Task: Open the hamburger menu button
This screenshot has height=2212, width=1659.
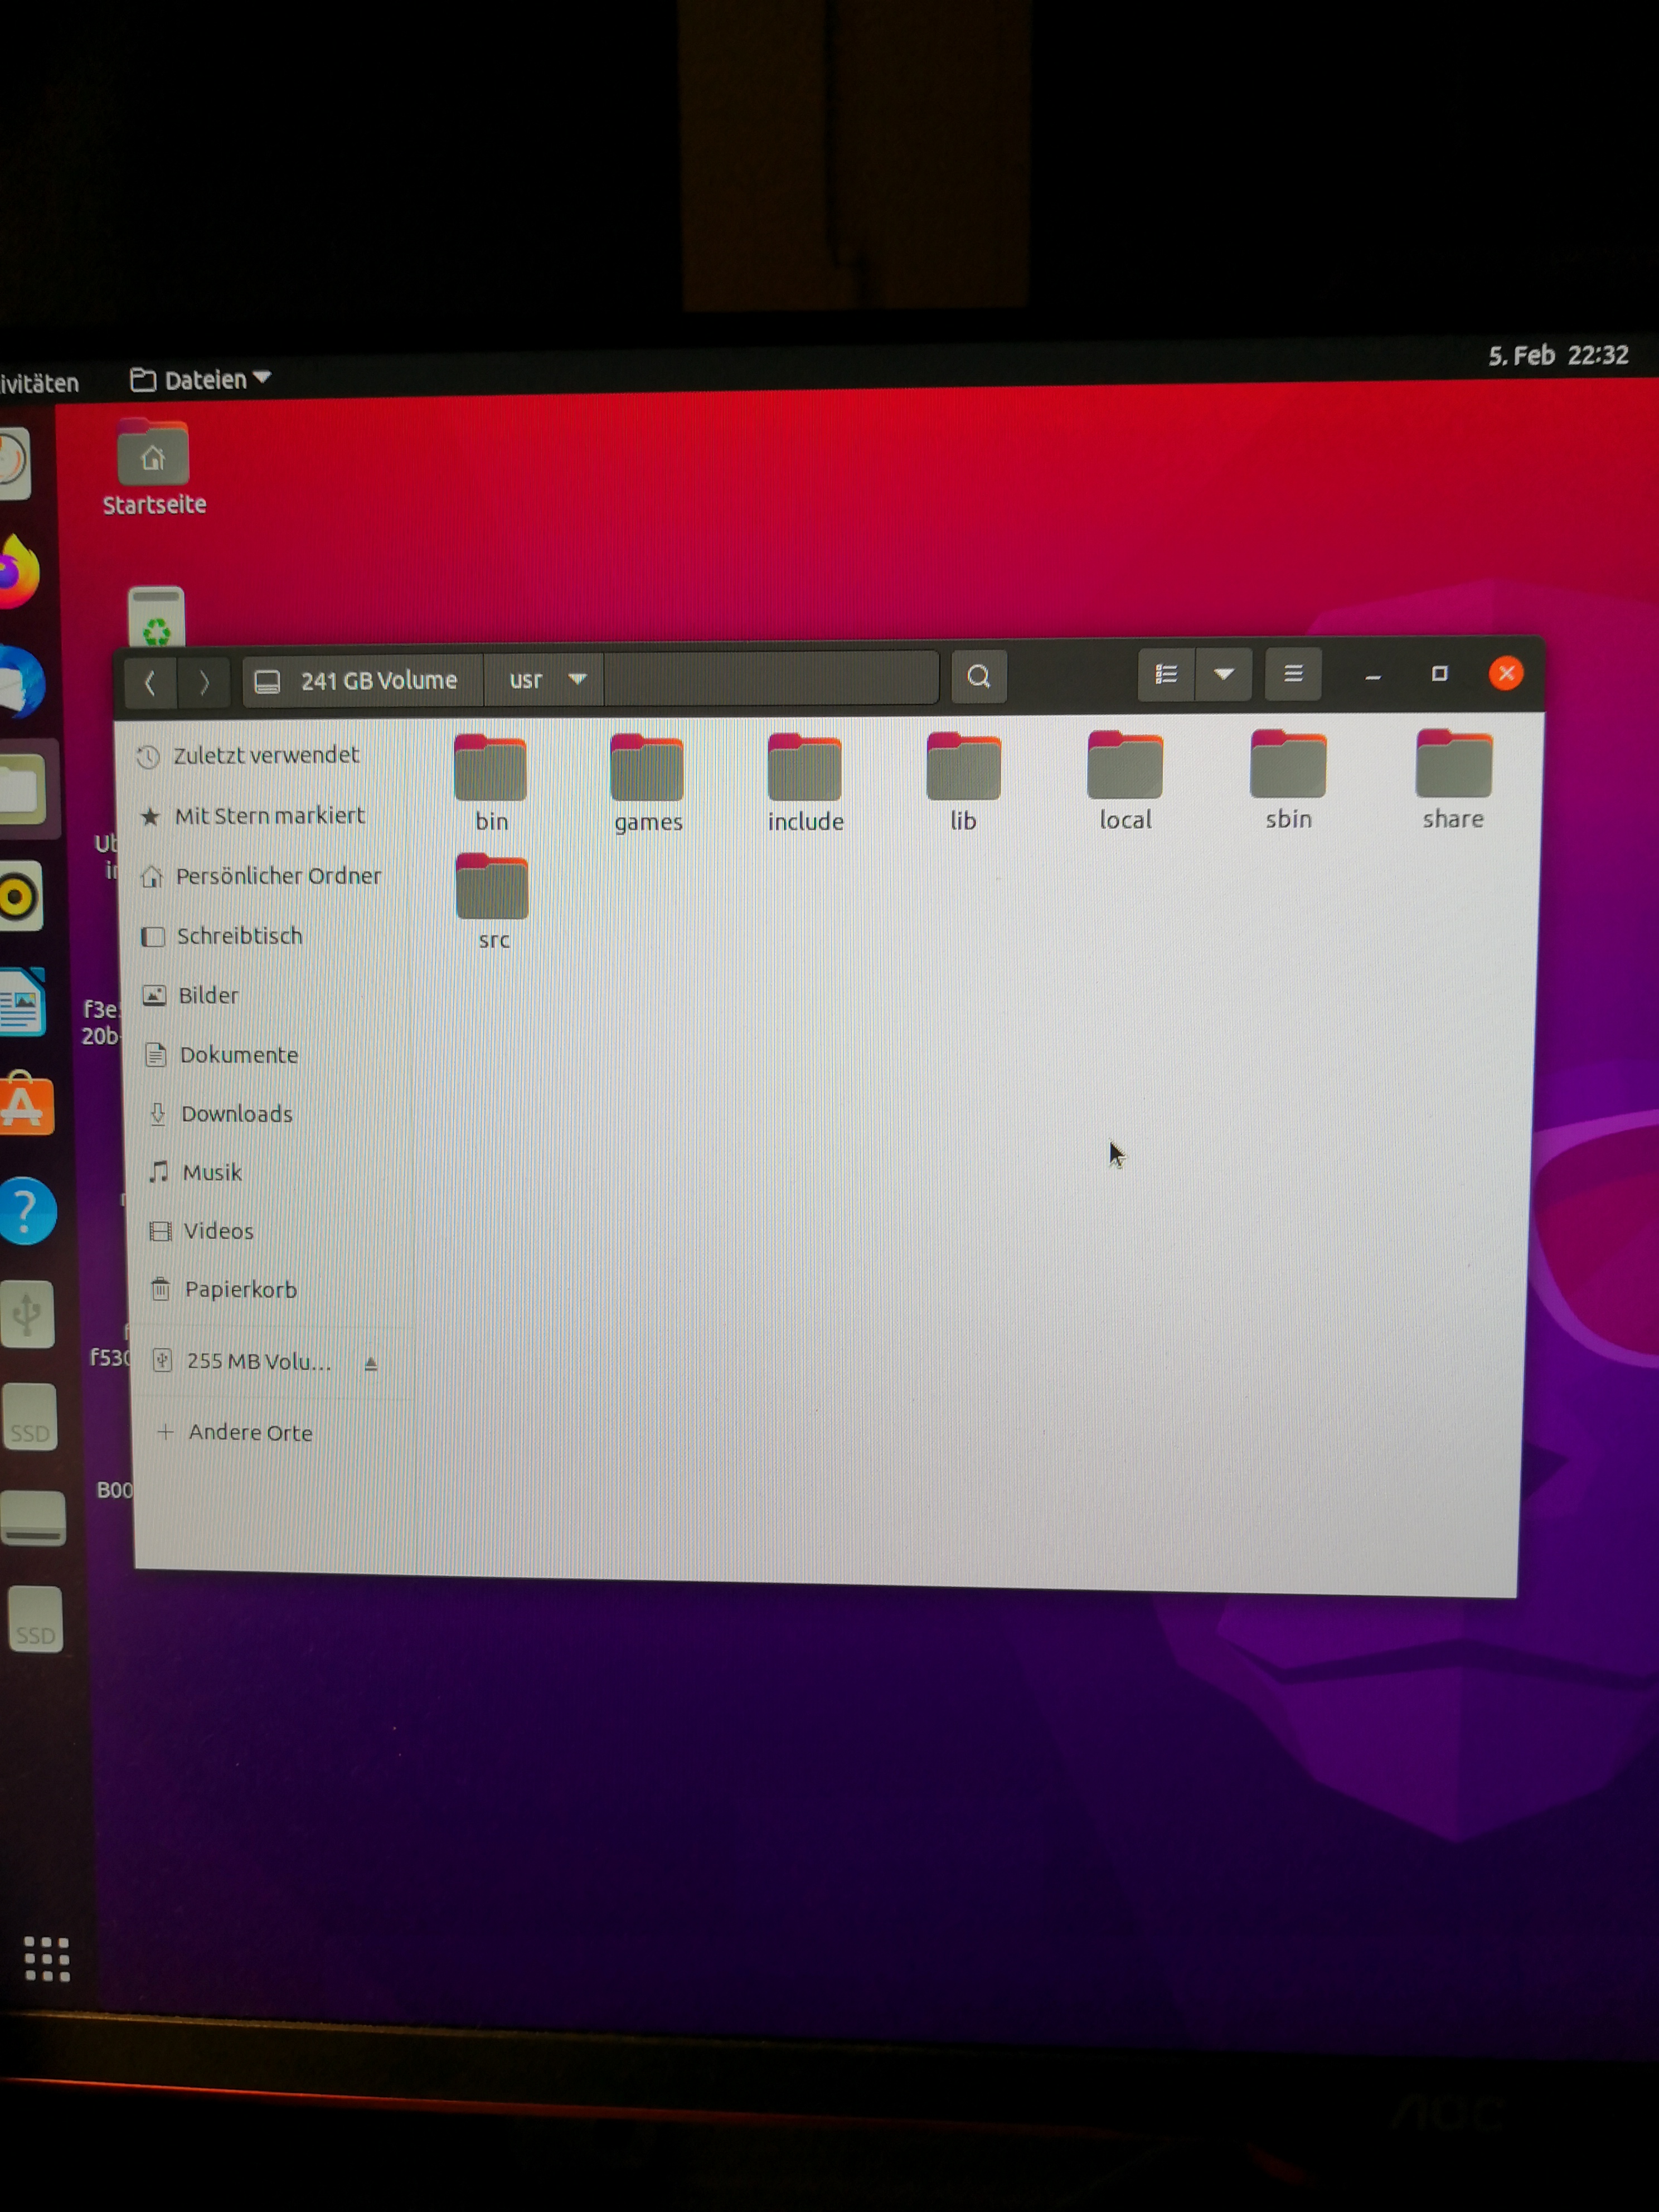Action: pyautogui.click(x=1292, y=674)
